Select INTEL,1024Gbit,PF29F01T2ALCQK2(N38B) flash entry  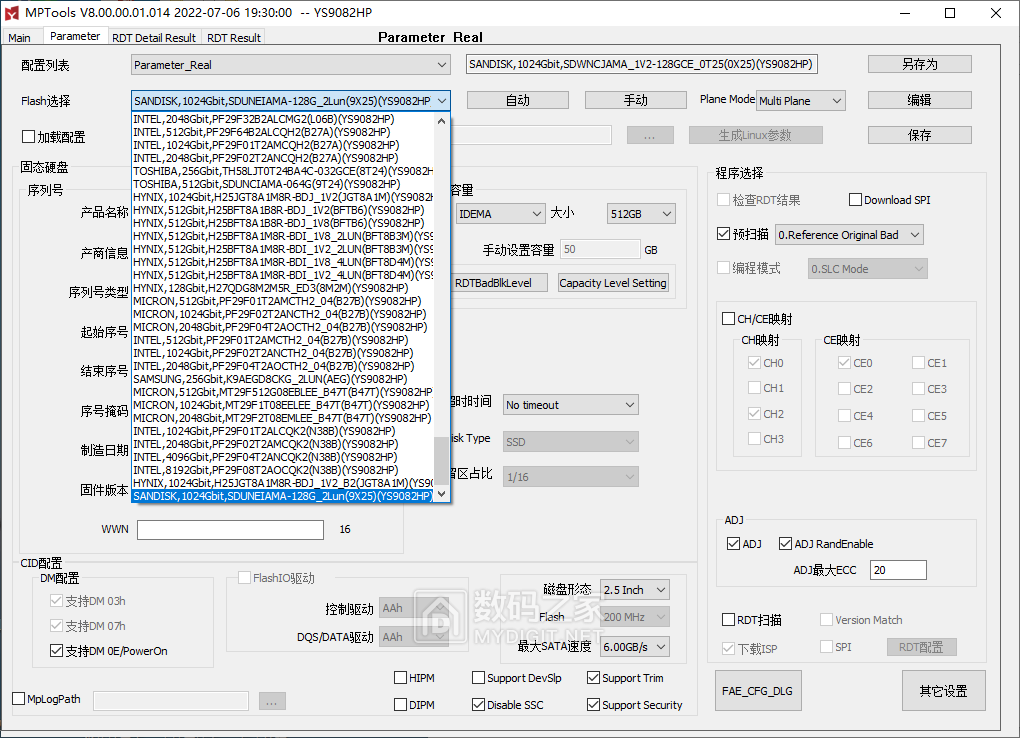tap(282, 431)
